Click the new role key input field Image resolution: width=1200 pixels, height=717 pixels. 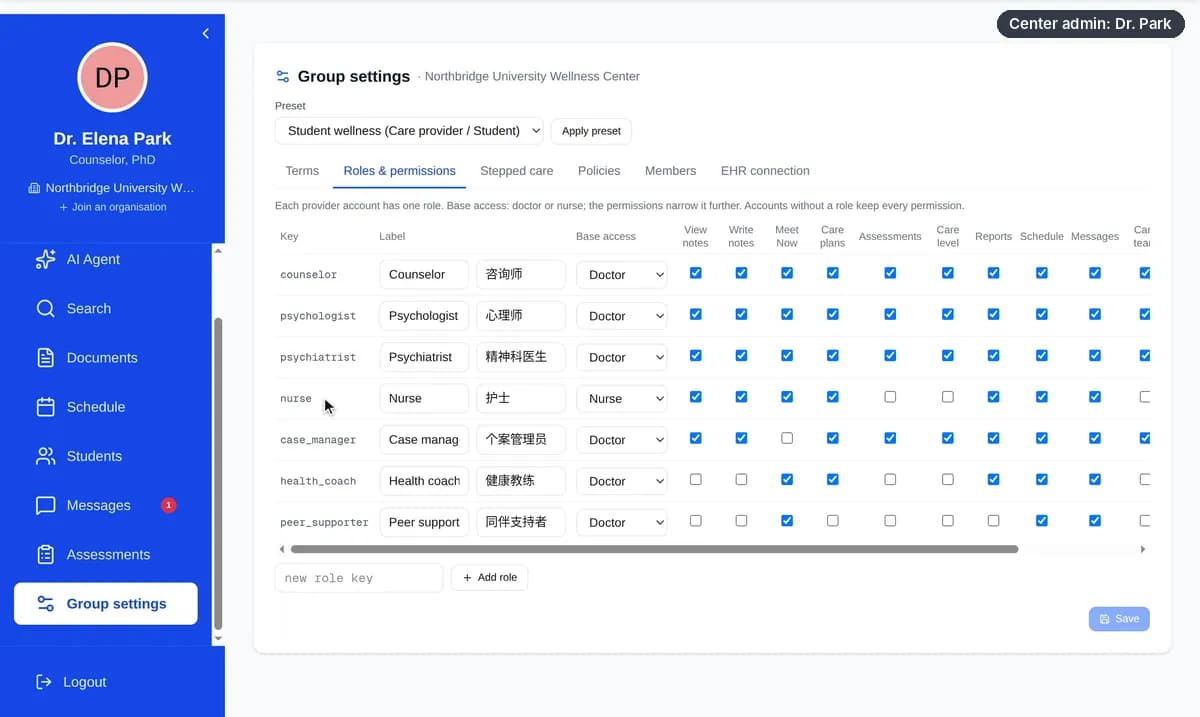point(359,578)
